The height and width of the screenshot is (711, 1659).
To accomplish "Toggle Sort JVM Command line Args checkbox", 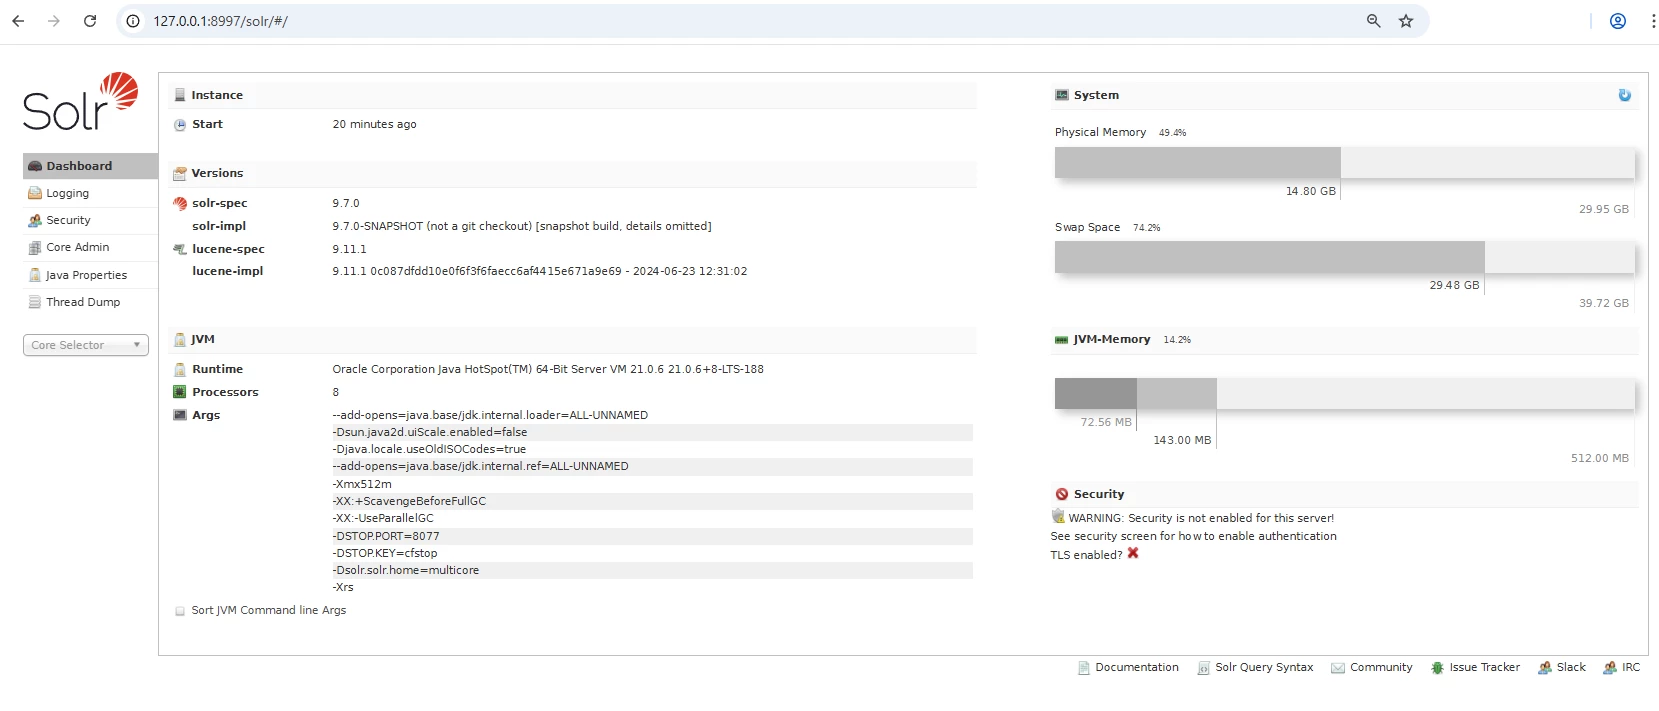I will pyautogui.click(x=180, y=611).
